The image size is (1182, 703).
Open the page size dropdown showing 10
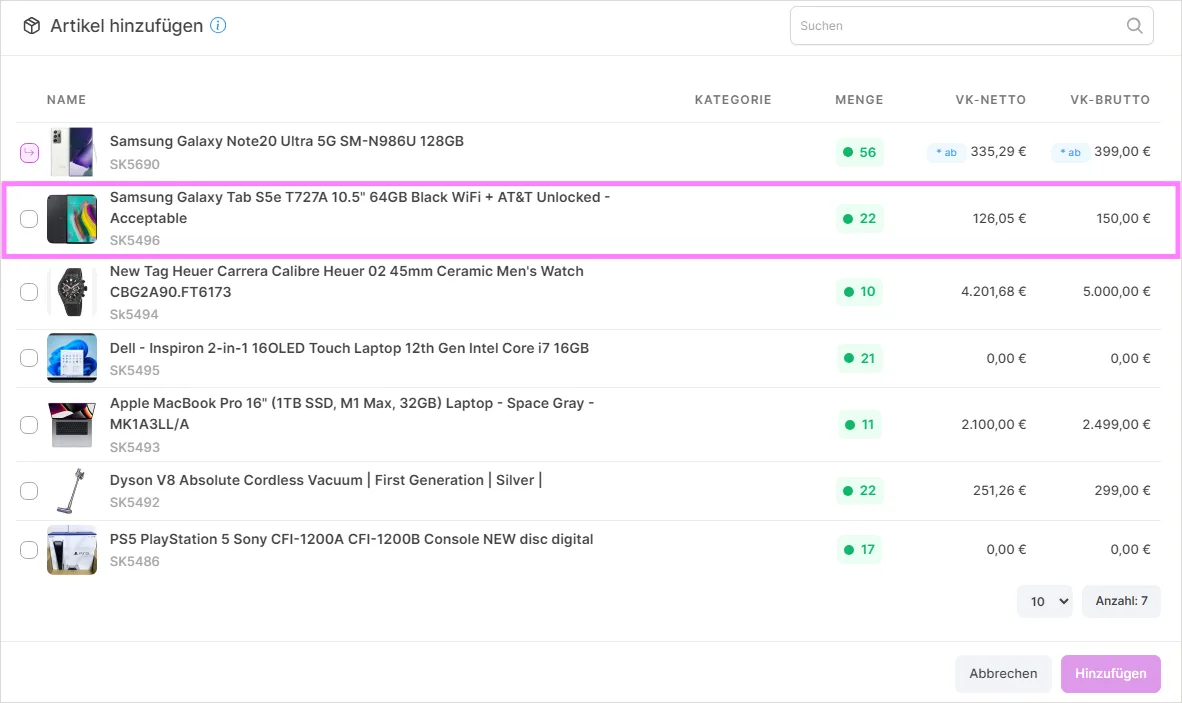point(1045,601)
